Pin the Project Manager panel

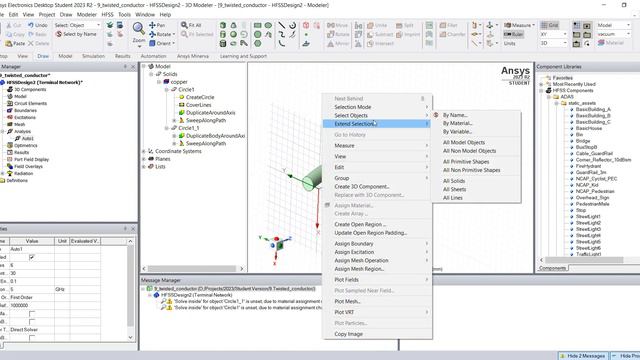click(x=125, y=67)
